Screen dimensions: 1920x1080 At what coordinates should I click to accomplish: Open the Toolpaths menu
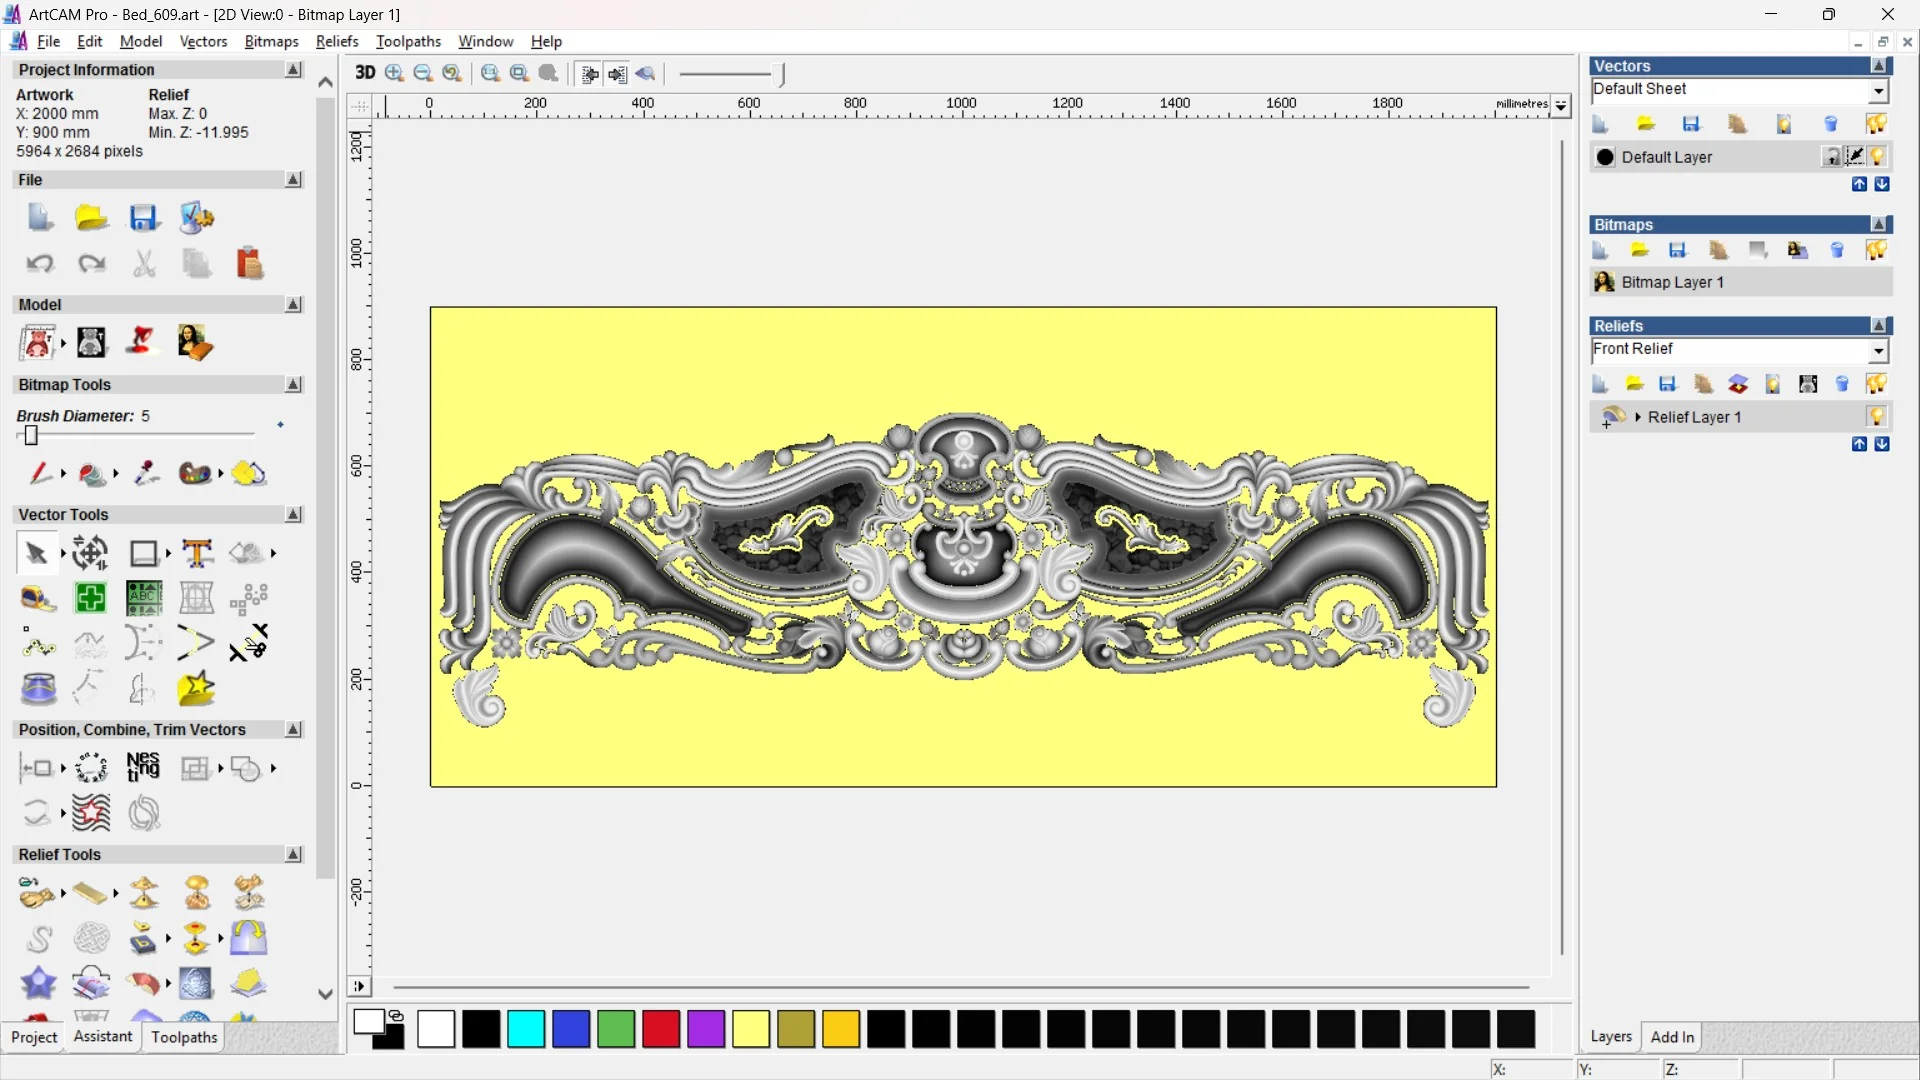pyautogui.click(x=408, y=41)
